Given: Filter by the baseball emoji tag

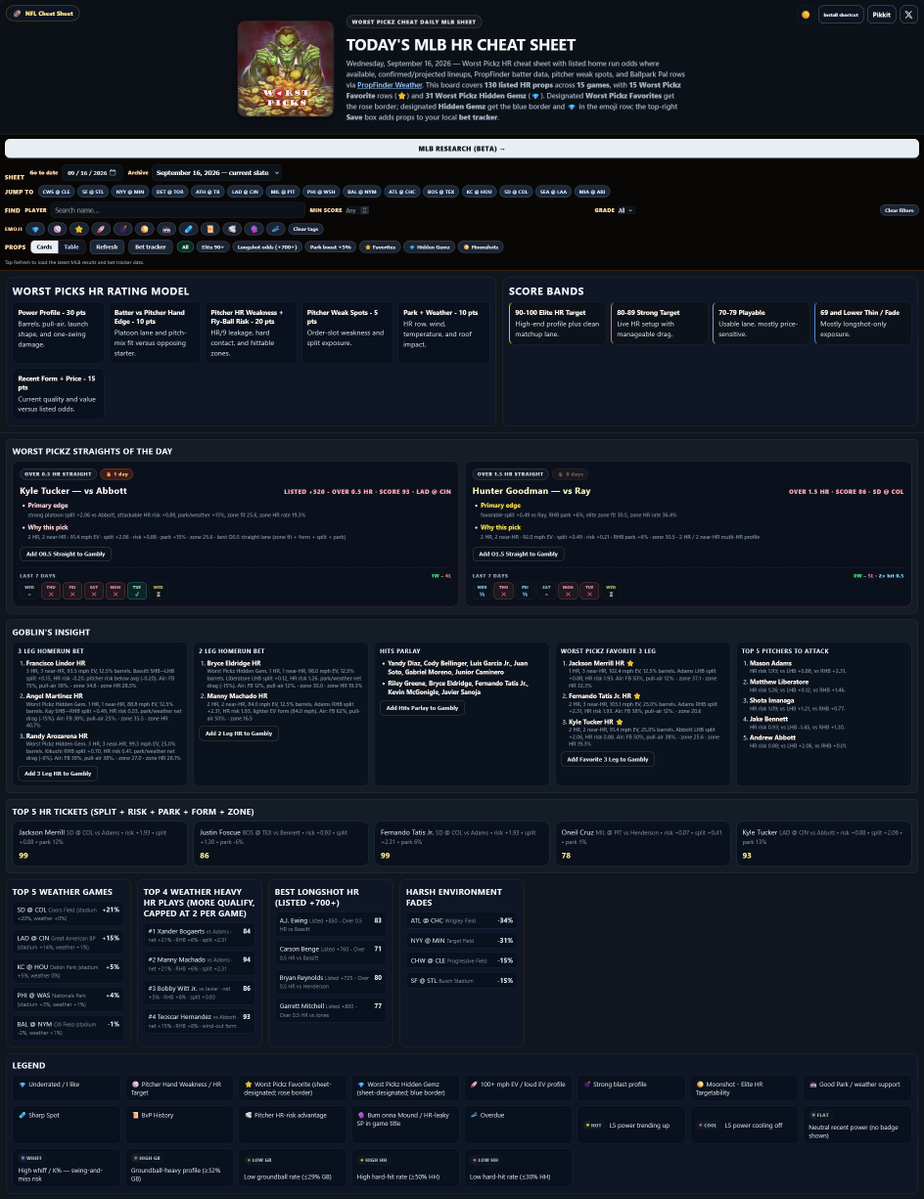Looking at the screenshot, I should pyautogui.click(x=57, y=229).
